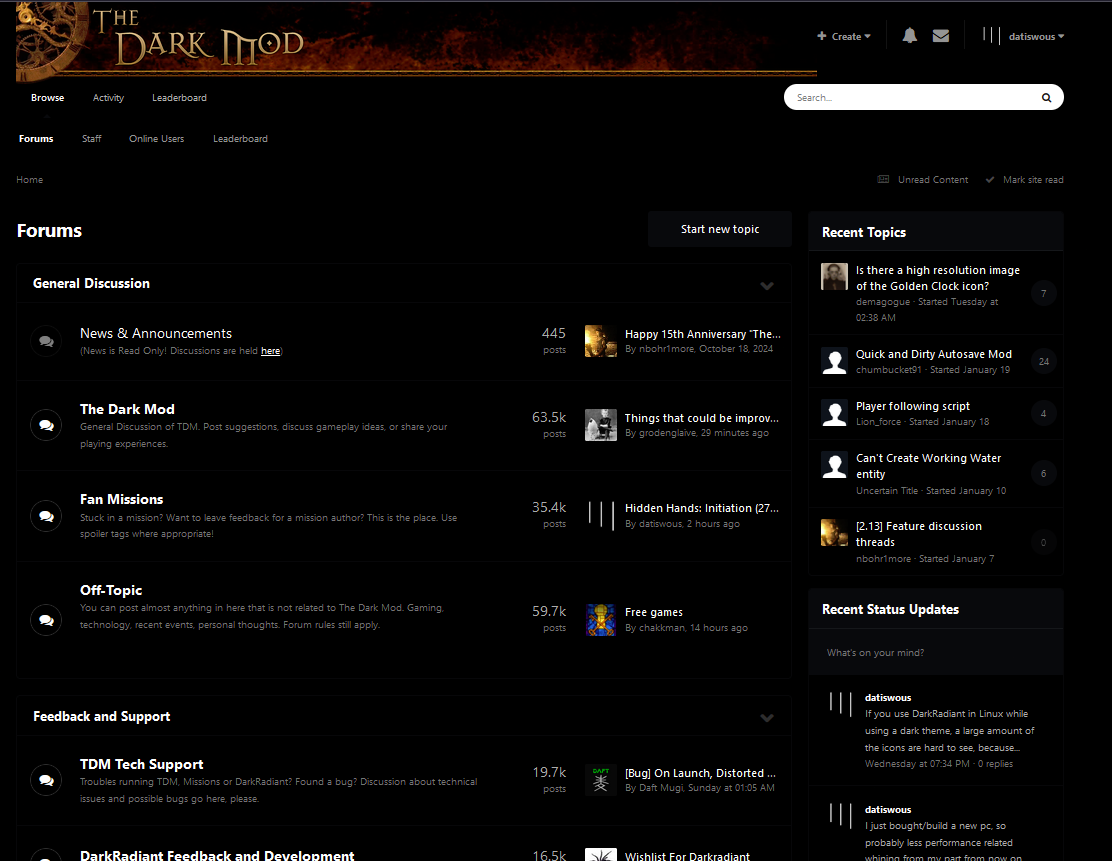Focus the Search input field
The width and height of the screenshot is (1112, 861).
click(913, 98)
